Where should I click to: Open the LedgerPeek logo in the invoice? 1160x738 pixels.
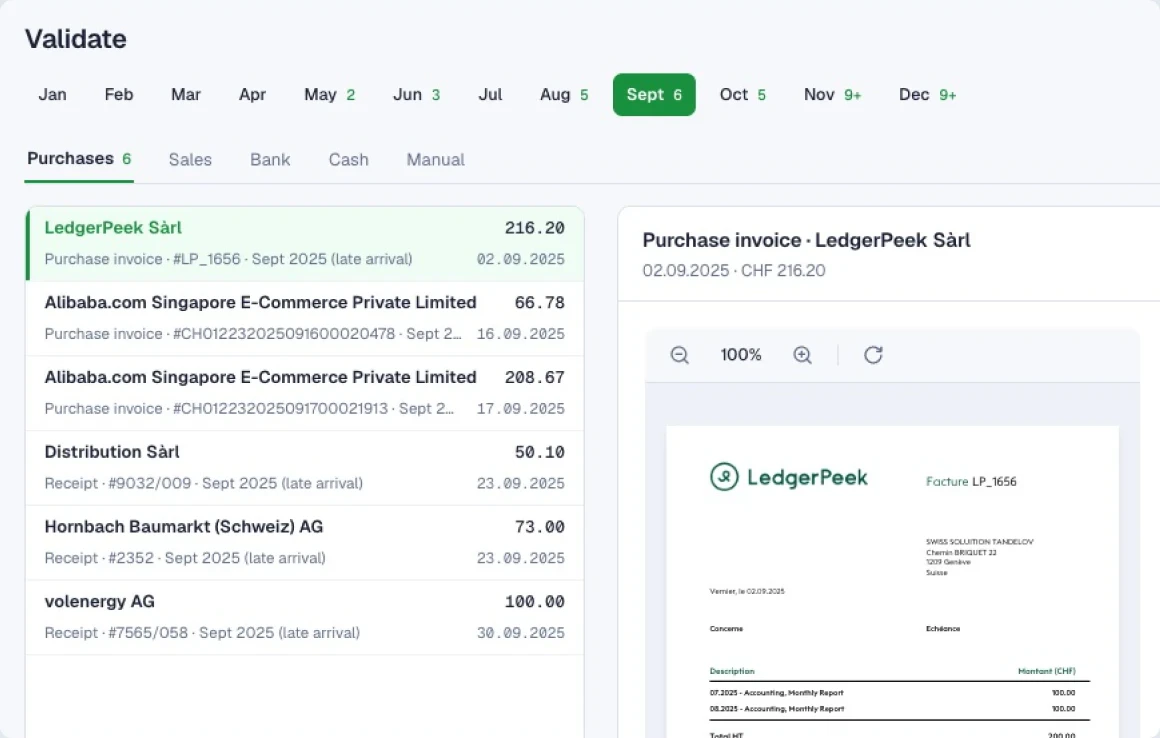coord(789,477)
